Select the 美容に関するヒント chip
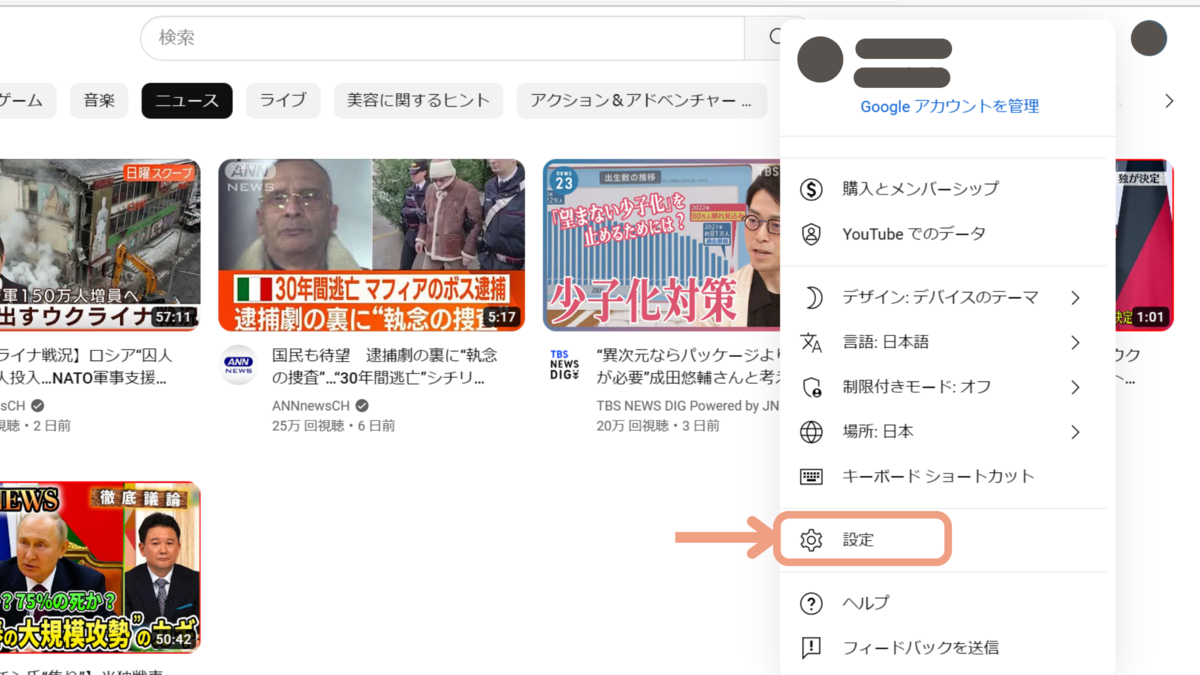 (x=418, y=100)
